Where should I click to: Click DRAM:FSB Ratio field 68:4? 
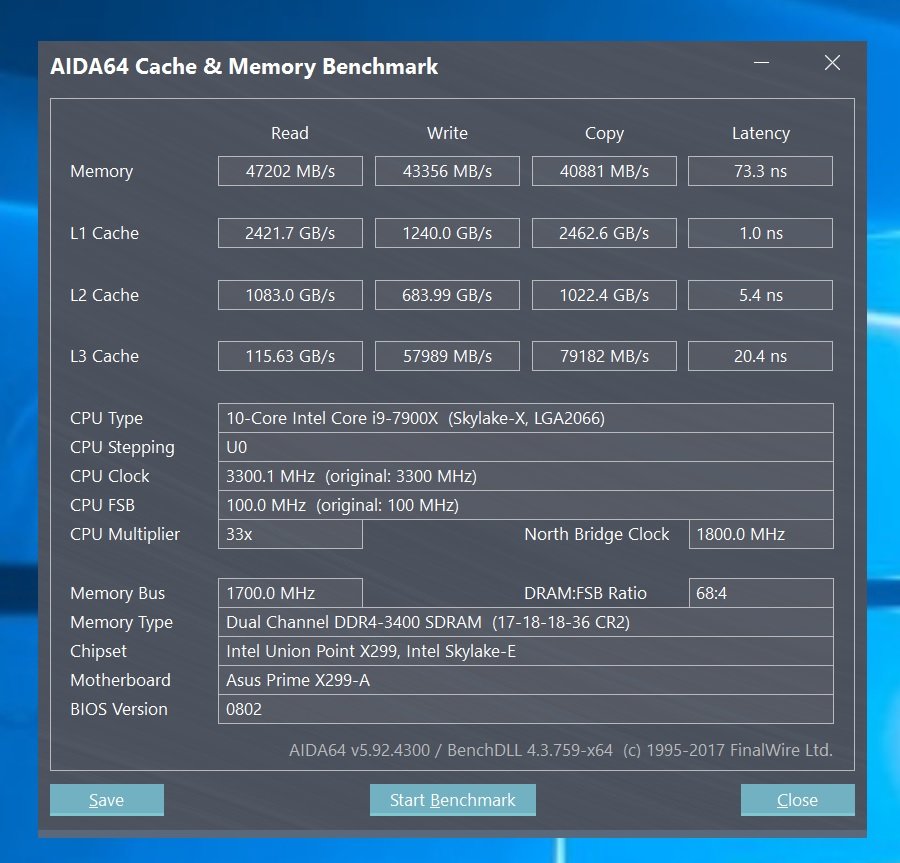coord(761,593)
